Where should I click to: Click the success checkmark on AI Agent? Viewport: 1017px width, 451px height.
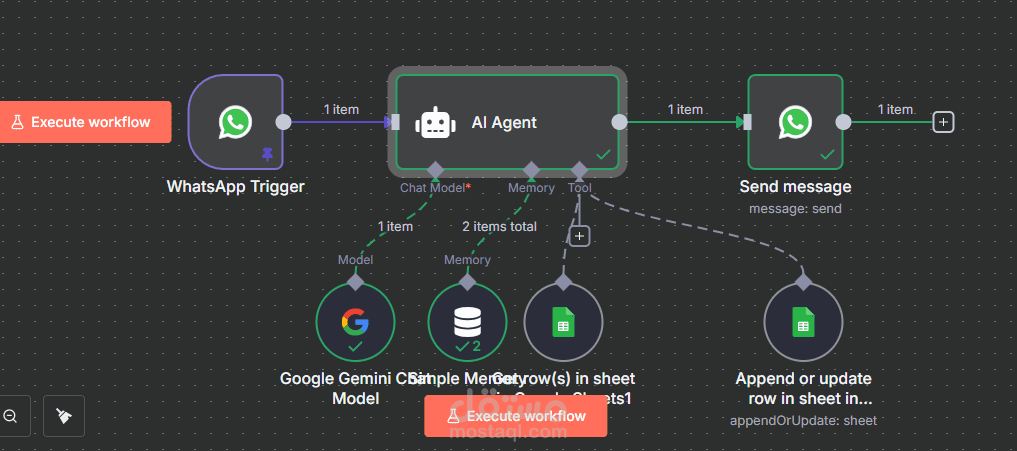pos(604,154)
